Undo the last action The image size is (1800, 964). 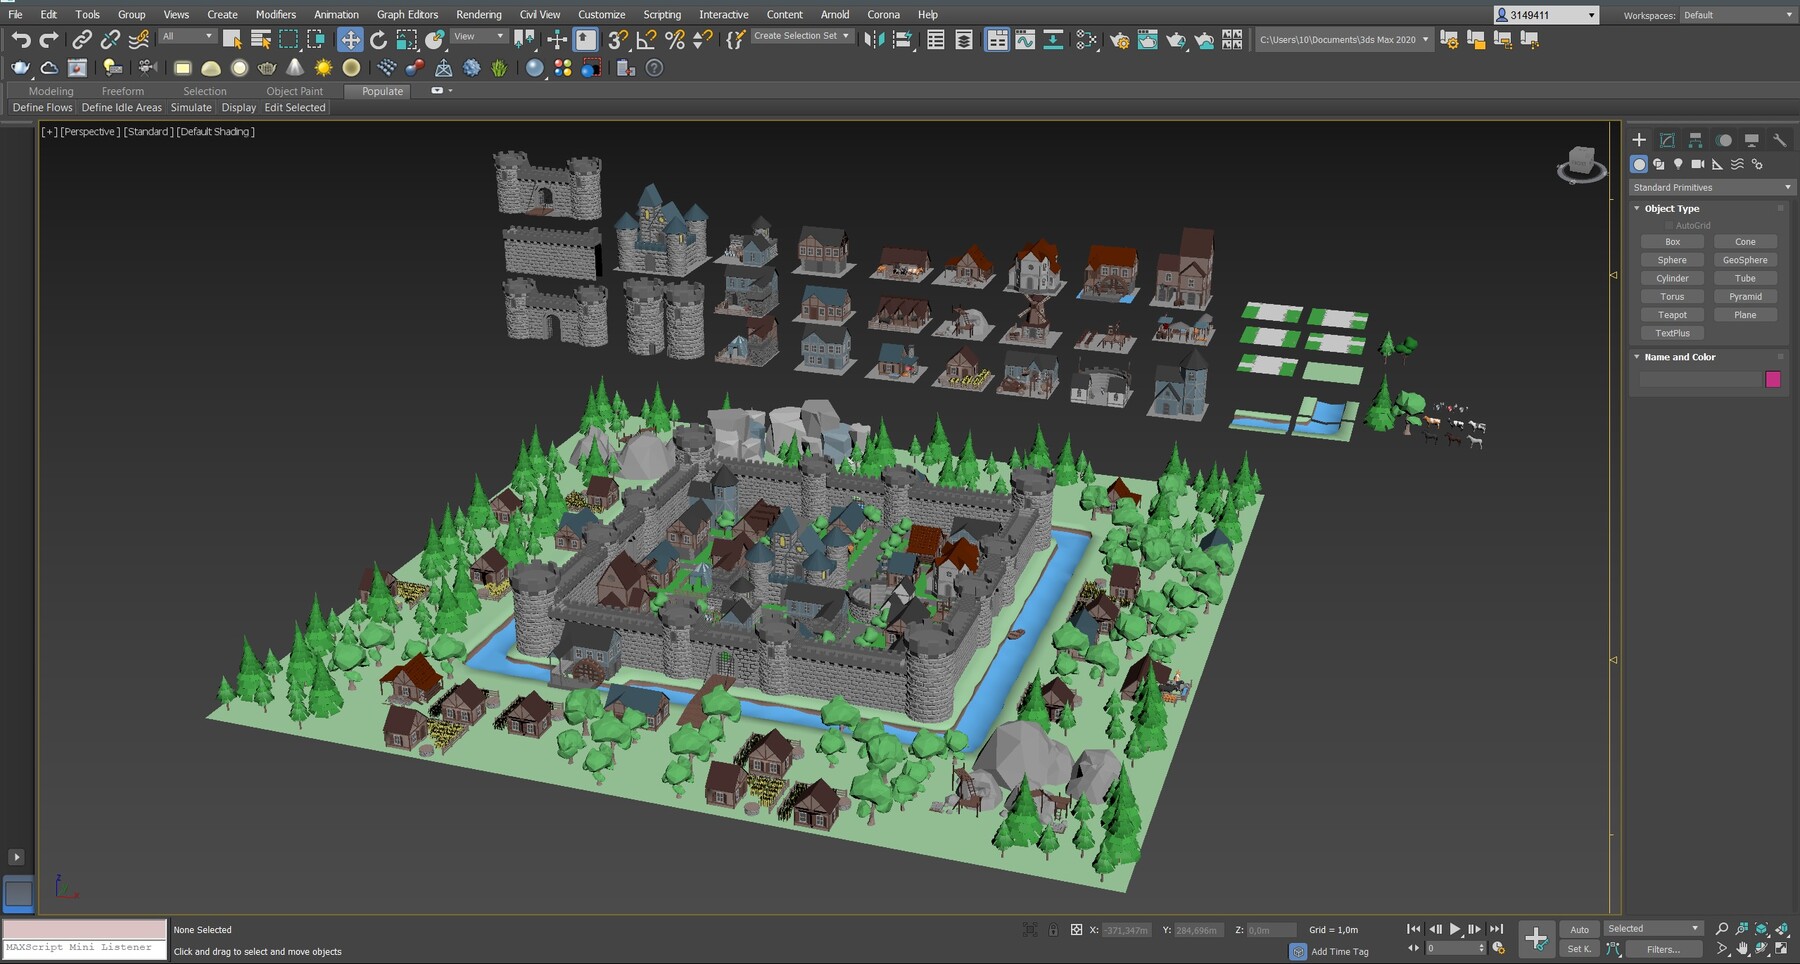click(x=19, y=40)
